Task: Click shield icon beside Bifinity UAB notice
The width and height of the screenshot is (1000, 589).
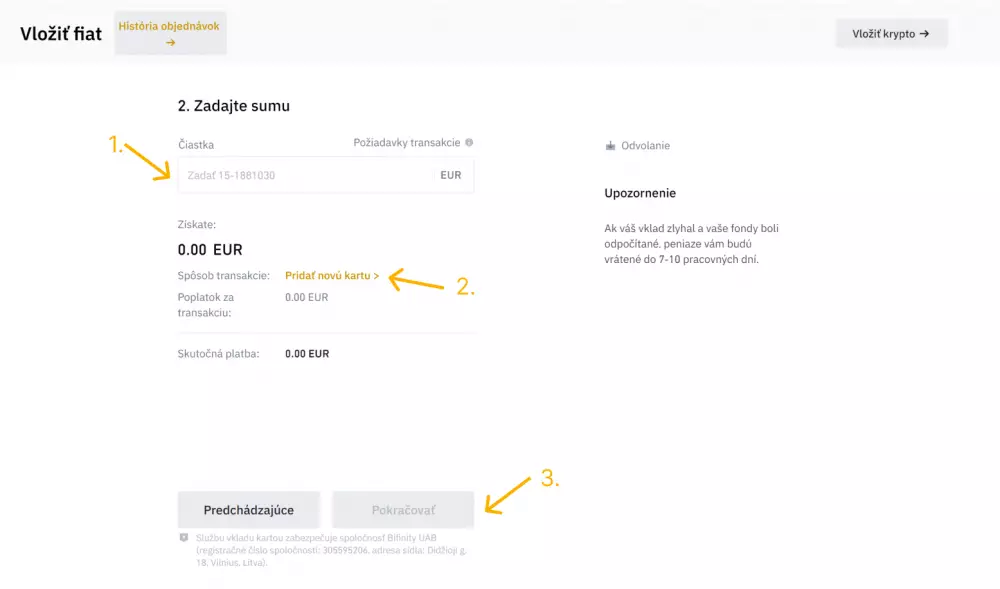Action: click(x=183, y=538)
